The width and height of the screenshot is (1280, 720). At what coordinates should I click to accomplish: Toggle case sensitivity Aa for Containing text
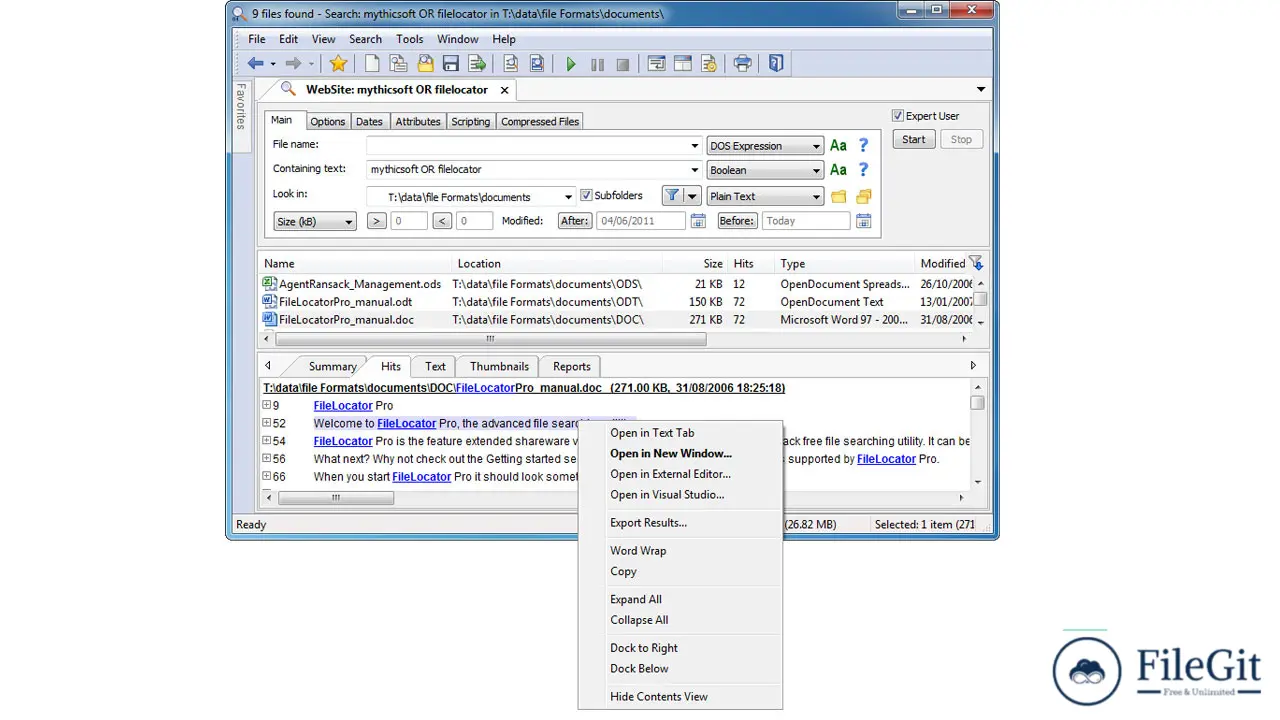coord(838,170)
